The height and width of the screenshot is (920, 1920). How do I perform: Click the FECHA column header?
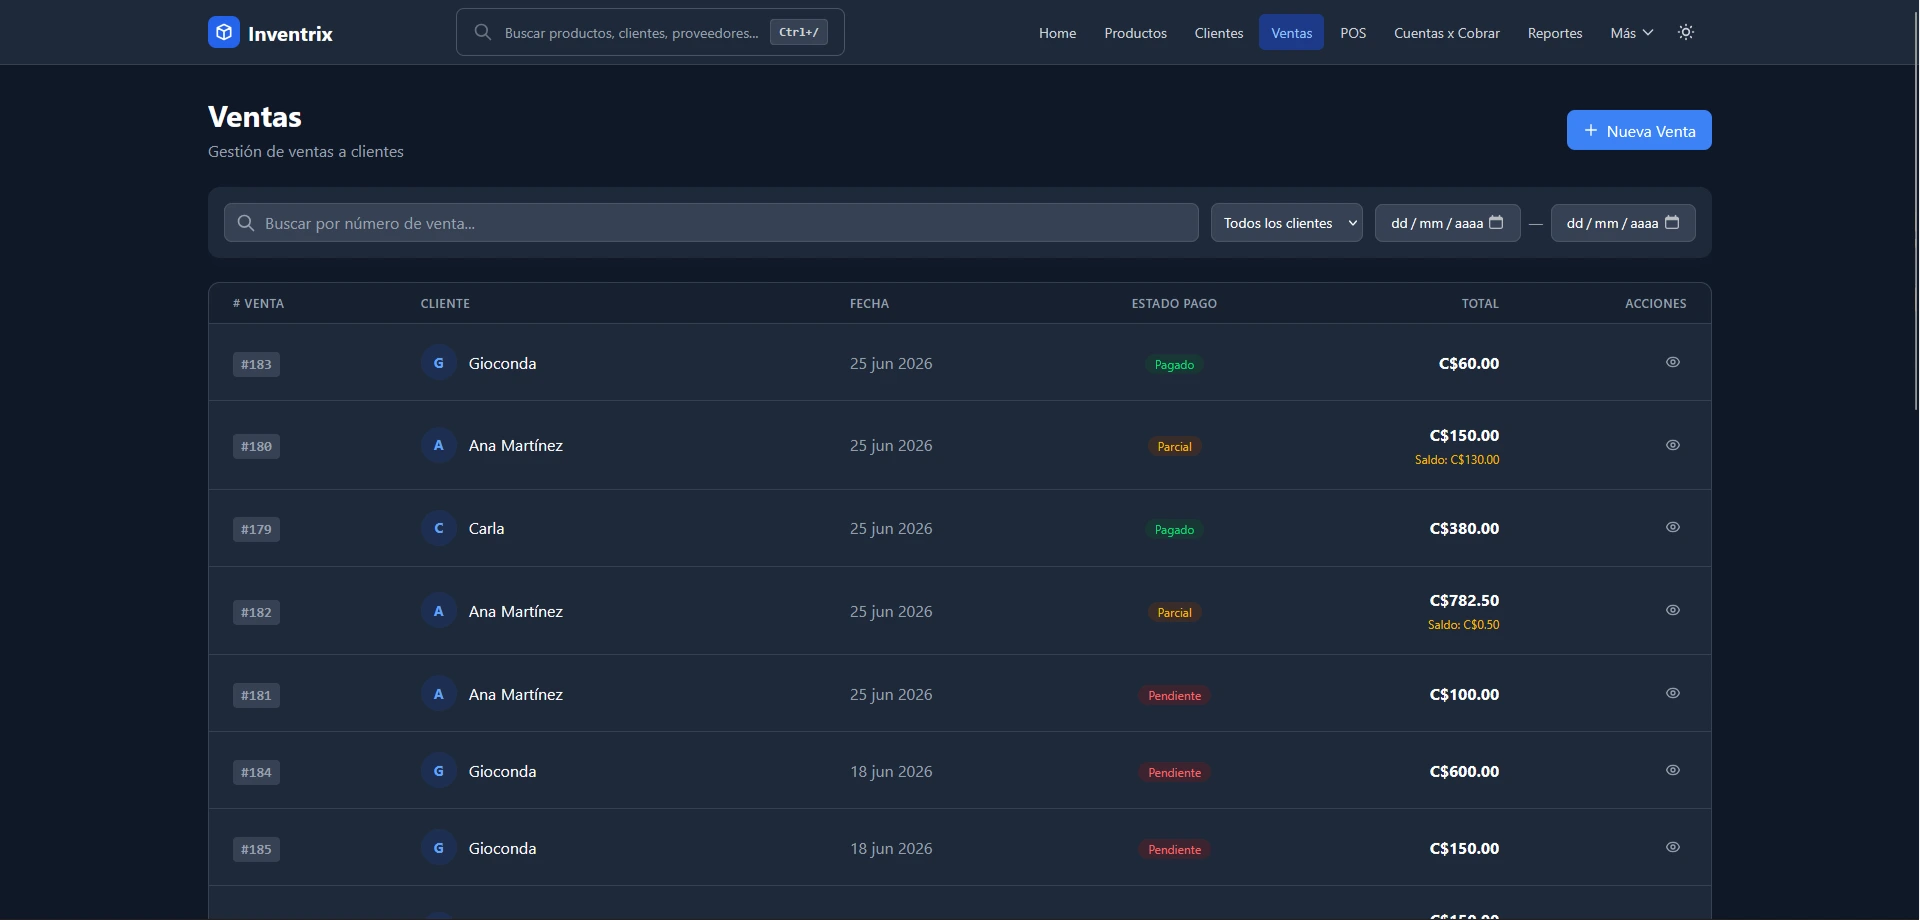869,303
